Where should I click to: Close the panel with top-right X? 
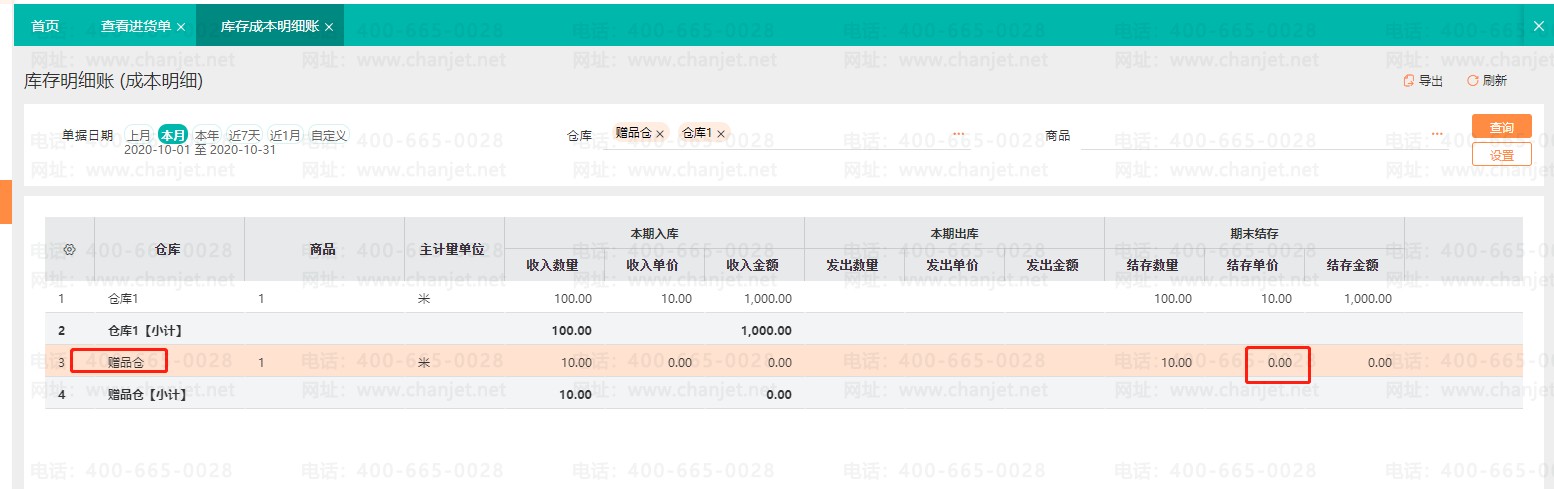[1539, 26]
